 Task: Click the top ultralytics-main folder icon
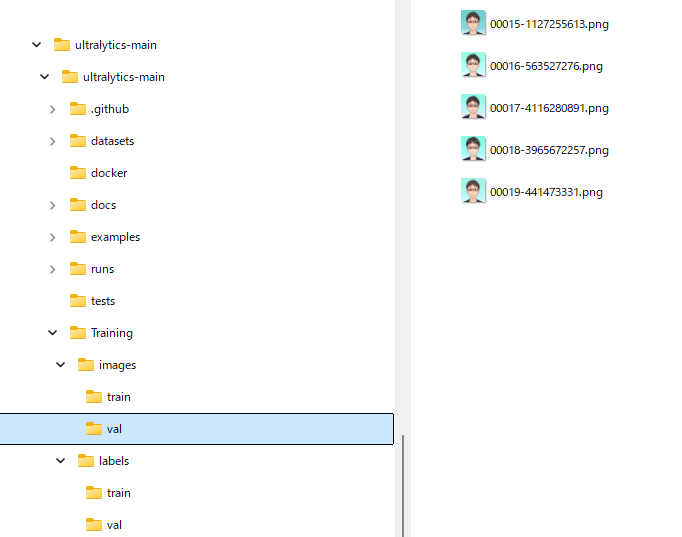click(x=62, y=44)
